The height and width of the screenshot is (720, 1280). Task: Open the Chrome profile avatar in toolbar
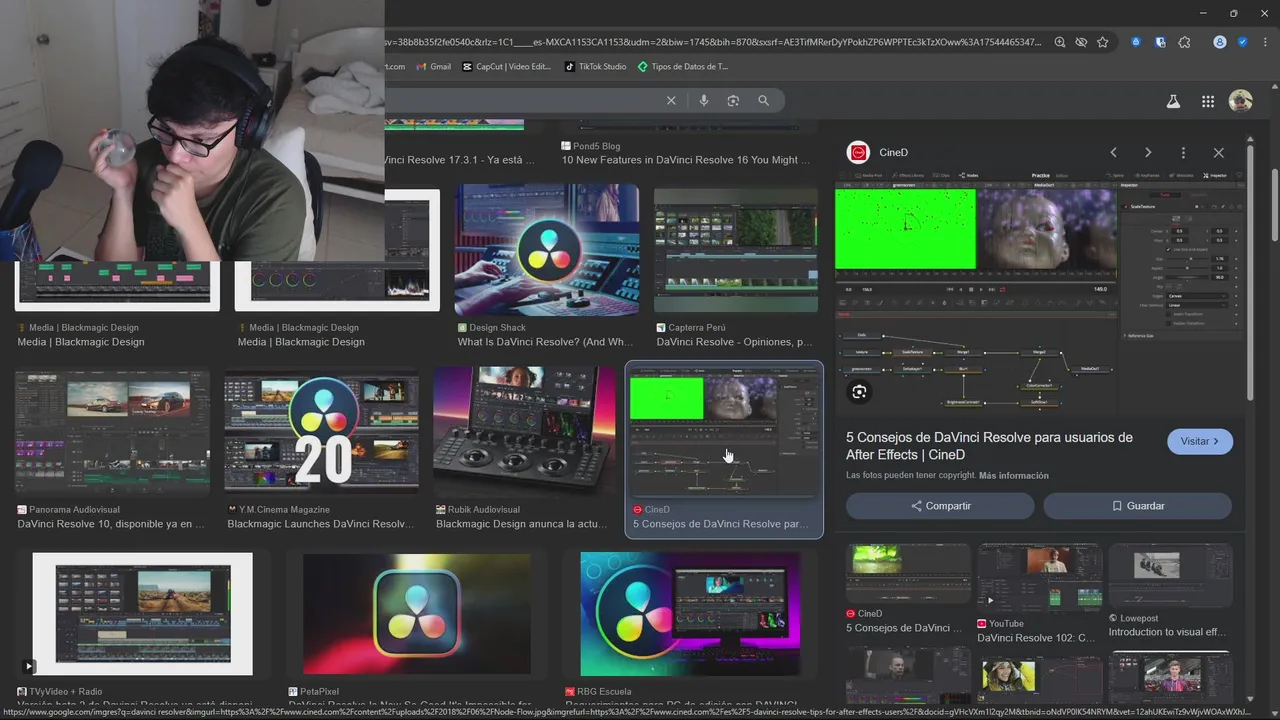1220,42
